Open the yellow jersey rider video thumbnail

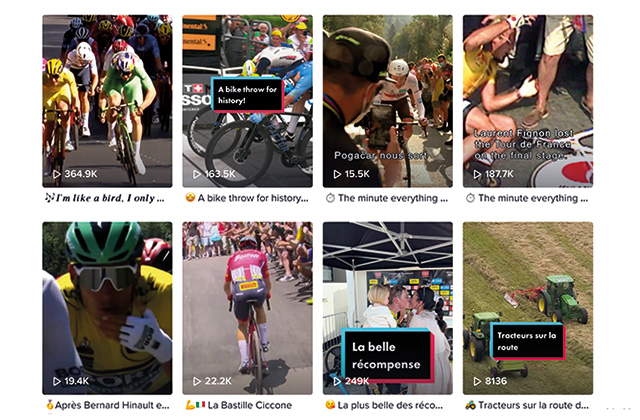[107, 308]
